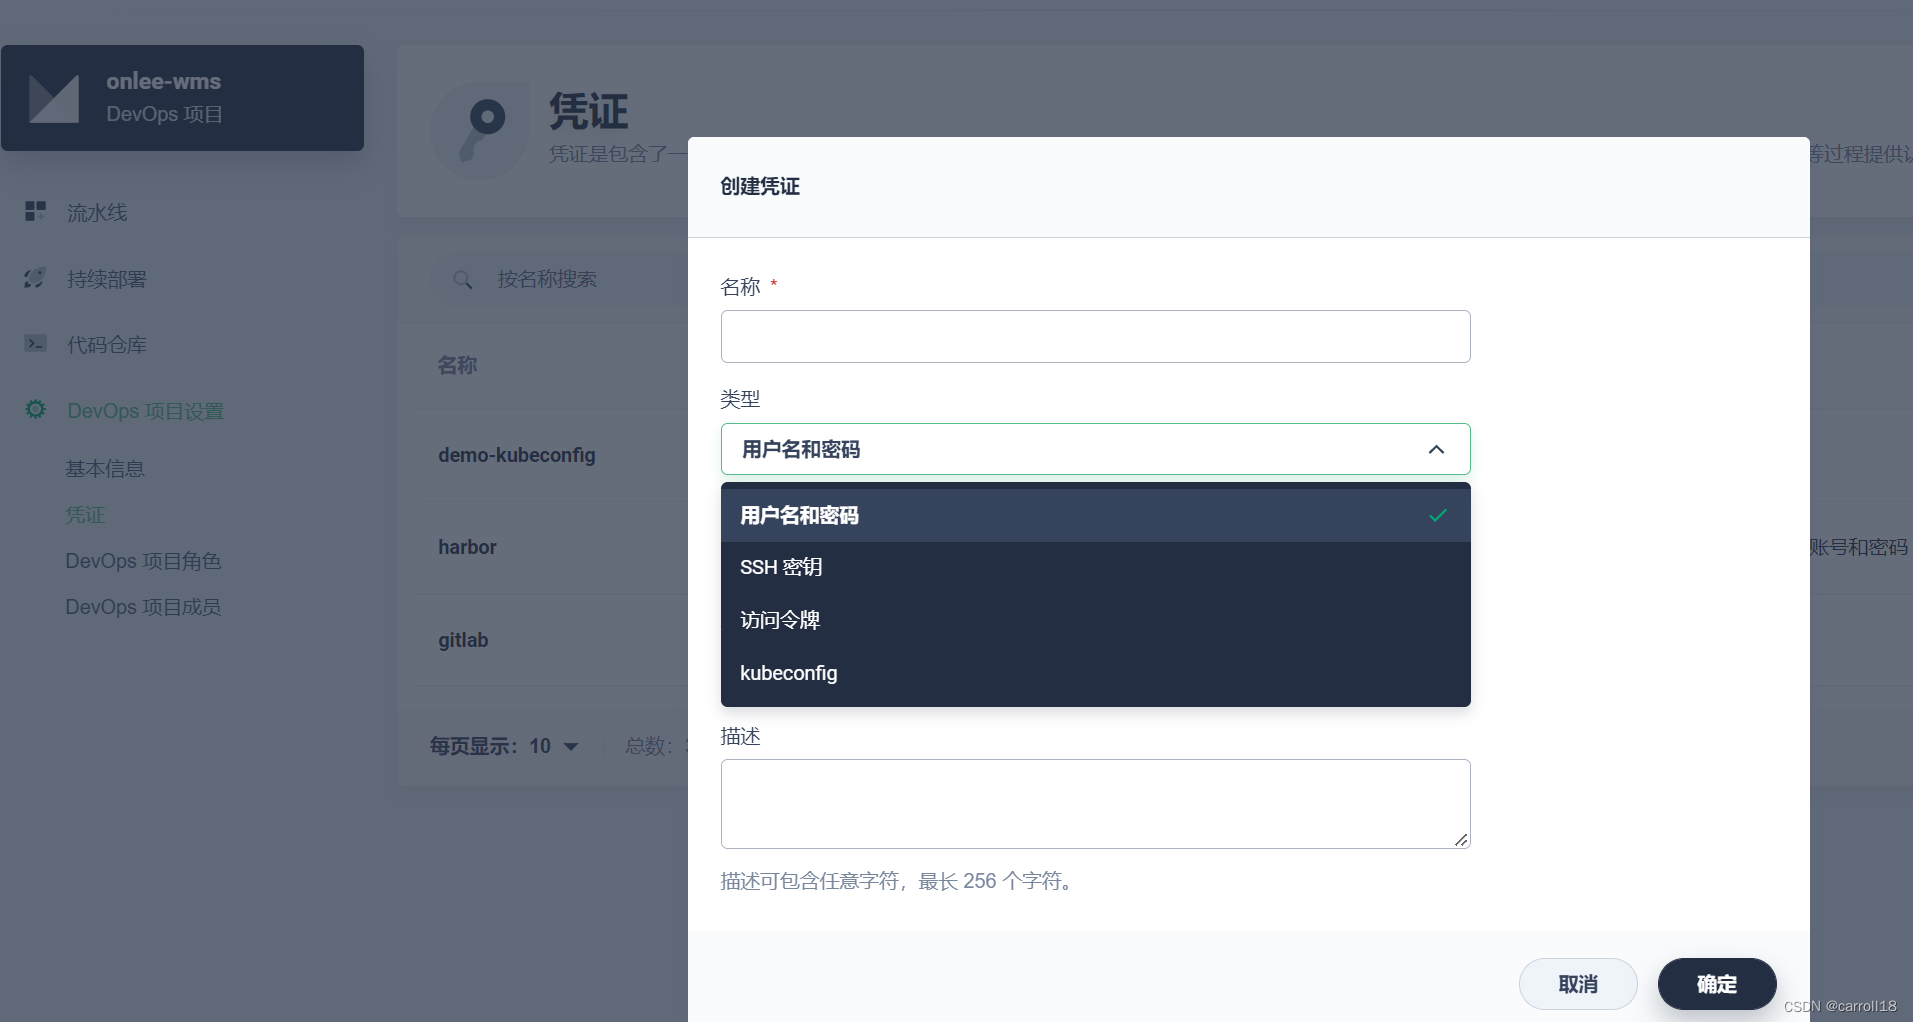The width and height of the screenshot is (1913, 1022).
Task: Focus the 名称 input field
Action: 1095,336
